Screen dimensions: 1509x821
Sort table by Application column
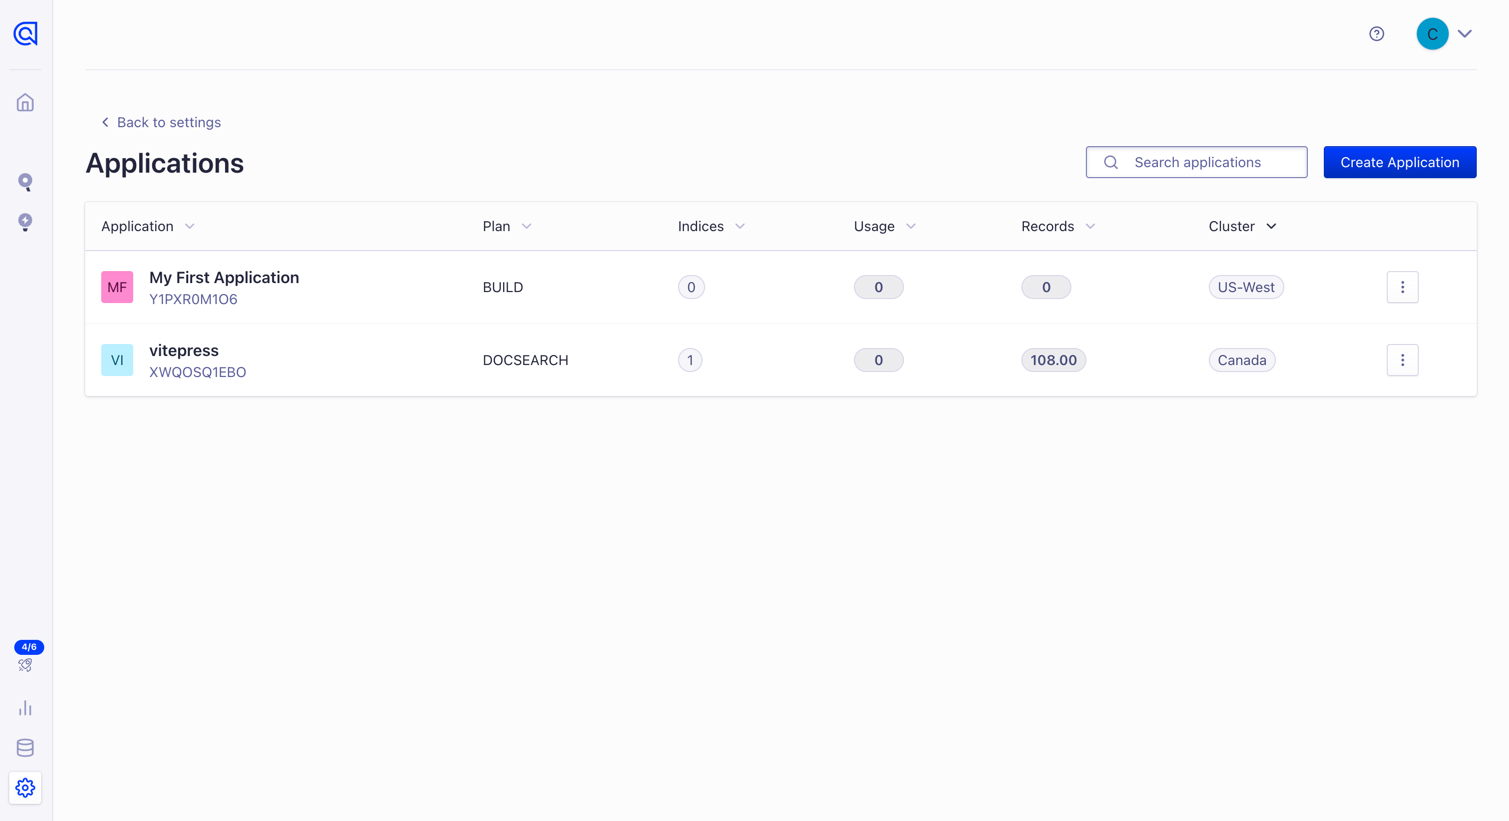148,226
